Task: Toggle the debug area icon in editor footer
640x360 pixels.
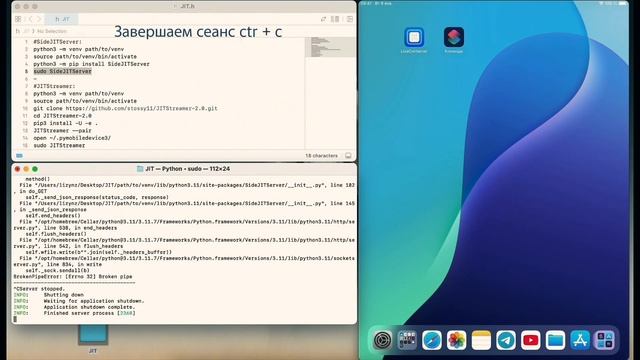Action: coord(348,156)
